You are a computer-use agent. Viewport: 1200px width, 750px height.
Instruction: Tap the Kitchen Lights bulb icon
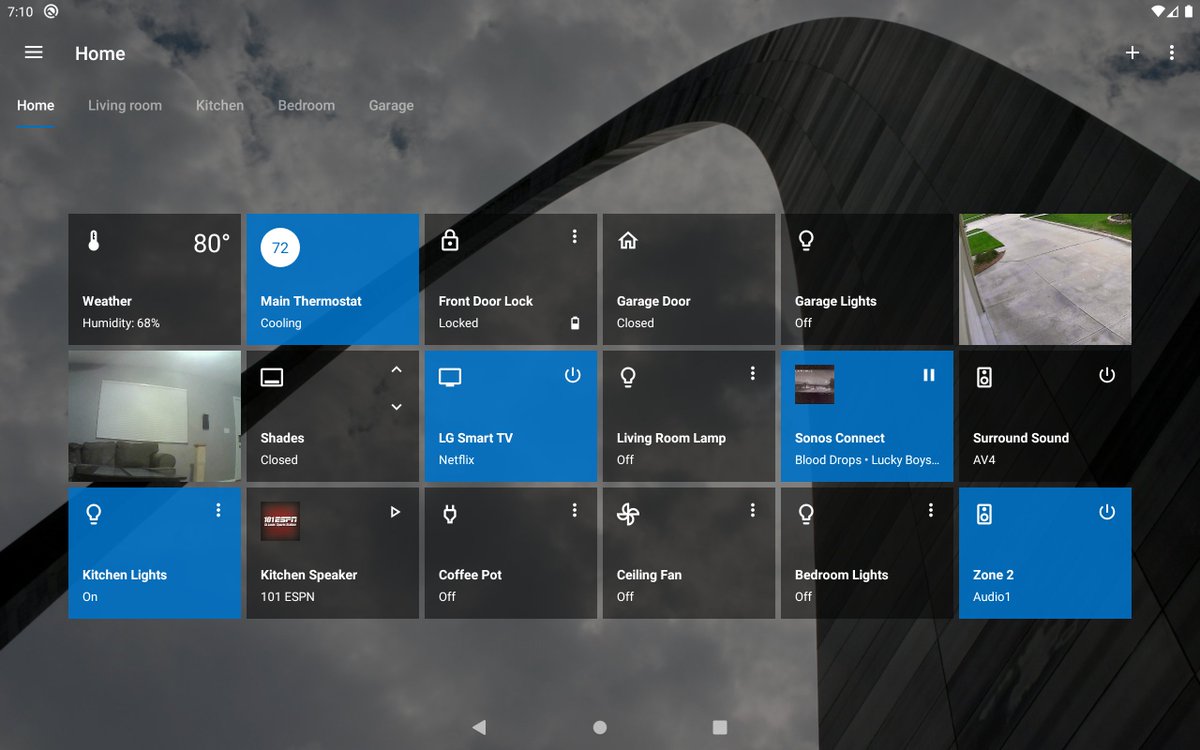(x=94, y=514)
